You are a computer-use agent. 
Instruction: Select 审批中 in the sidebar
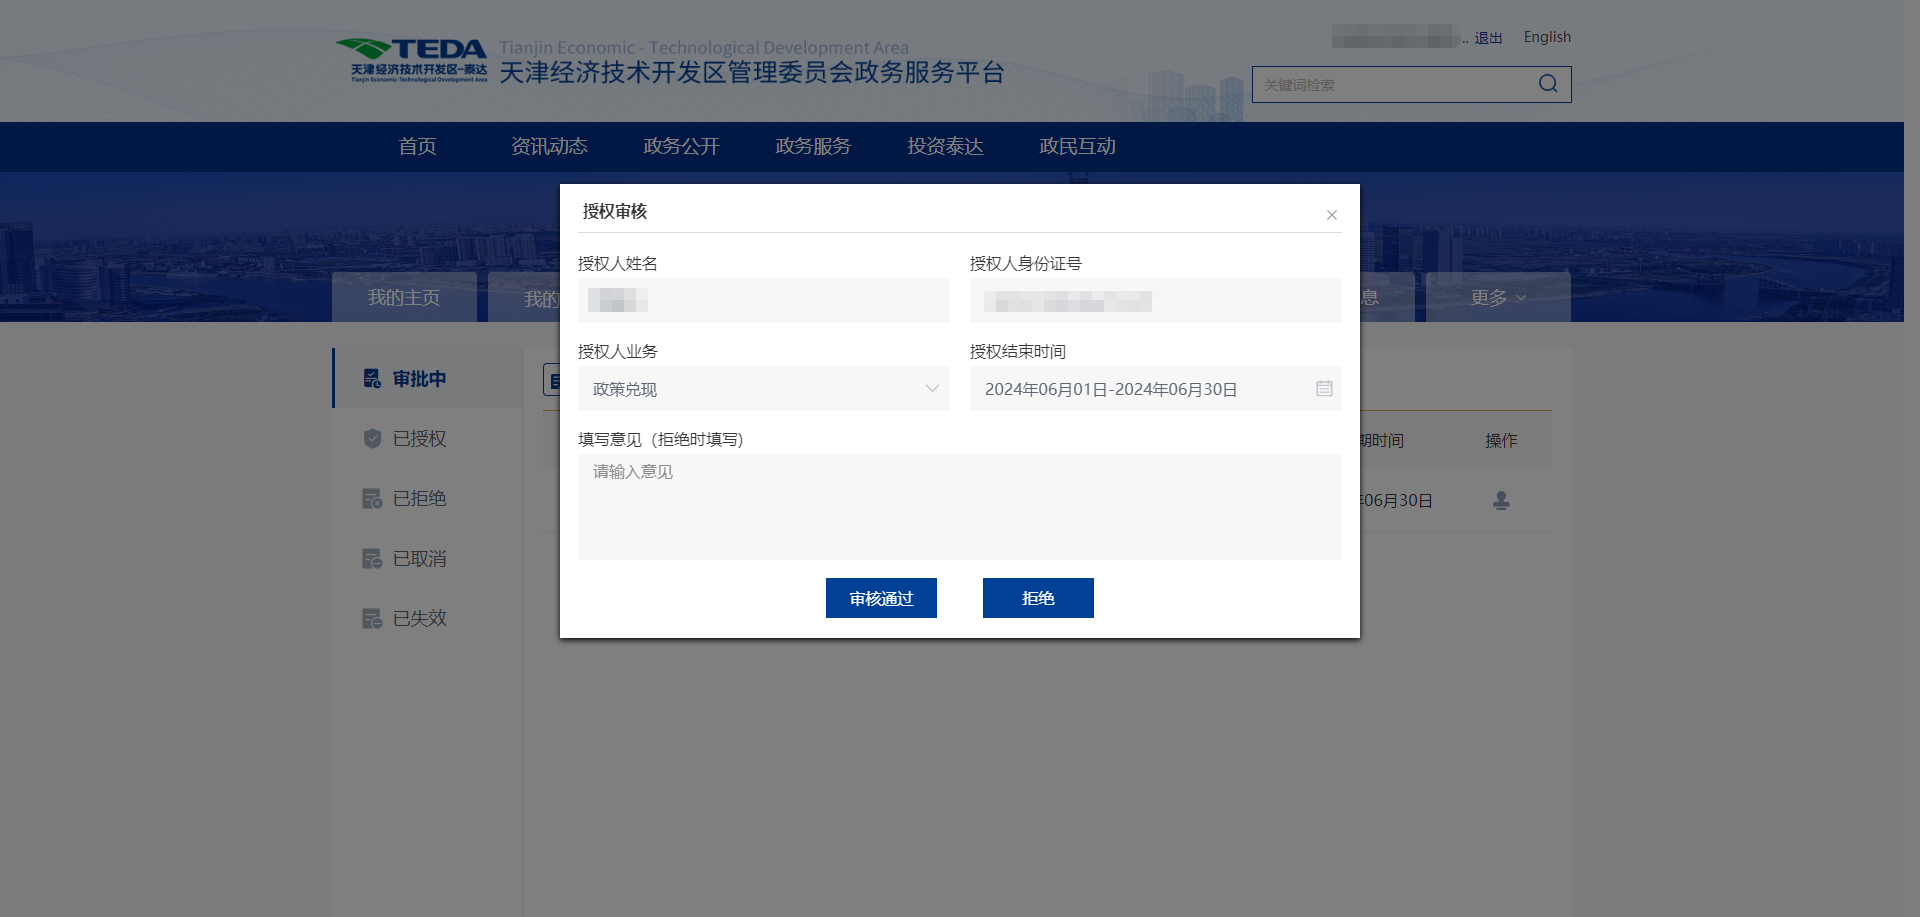coord(428,378)
